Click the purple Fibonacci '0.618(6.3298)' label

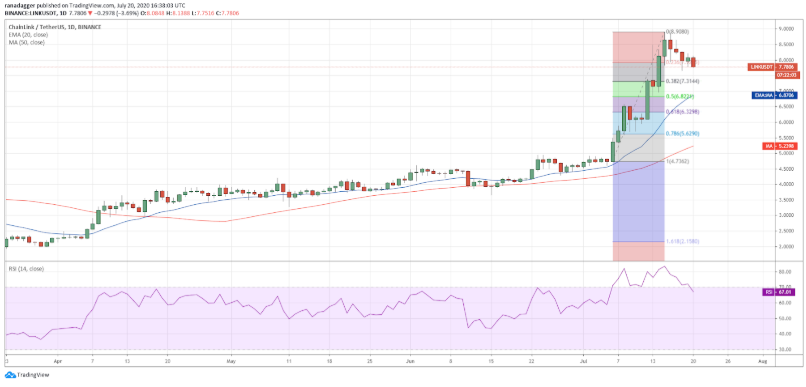click(683, 112)
